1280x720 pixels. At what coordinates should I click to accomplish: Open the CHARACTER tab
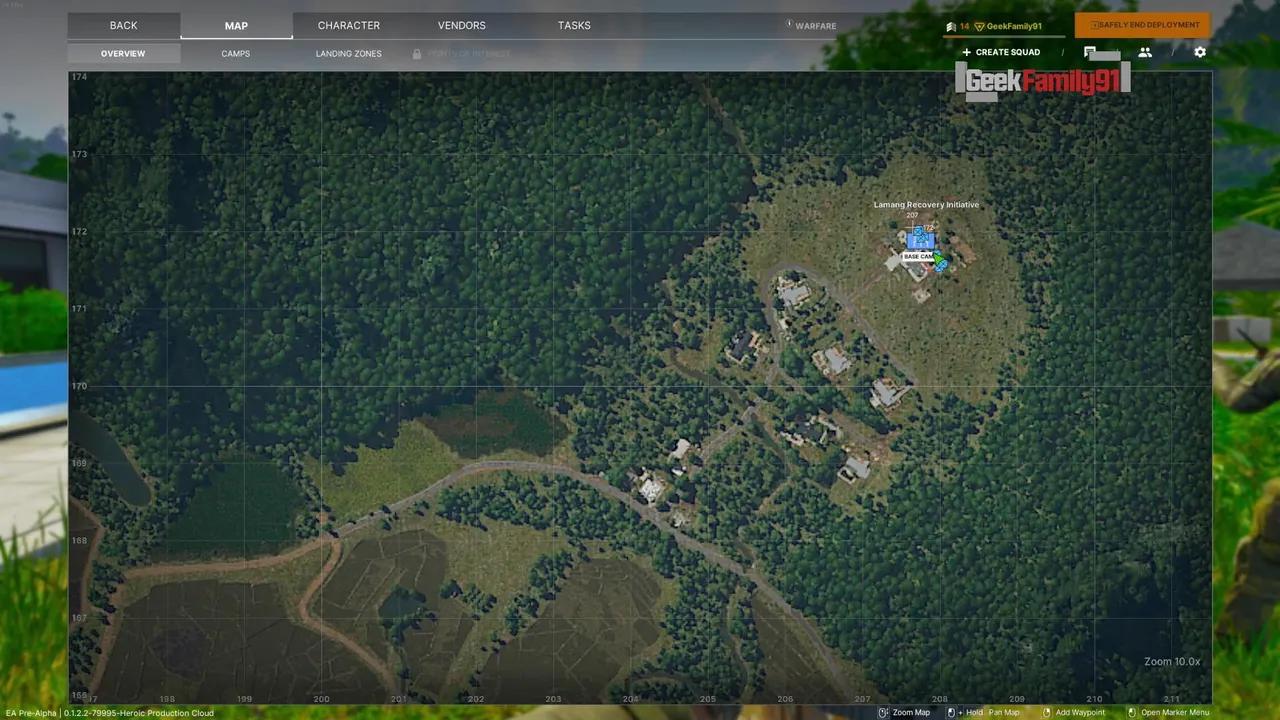pyautogui.click(x=349, y=25)
